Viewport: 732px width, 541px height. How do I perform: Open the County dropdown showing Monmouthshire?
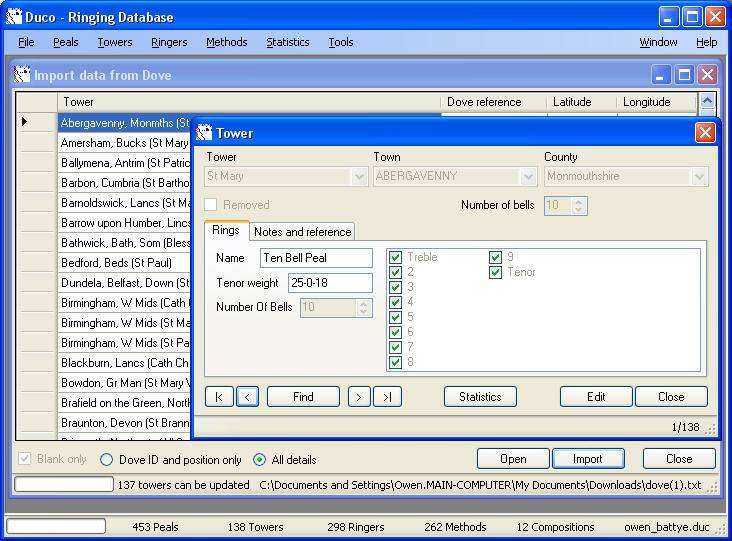[700, 177]
